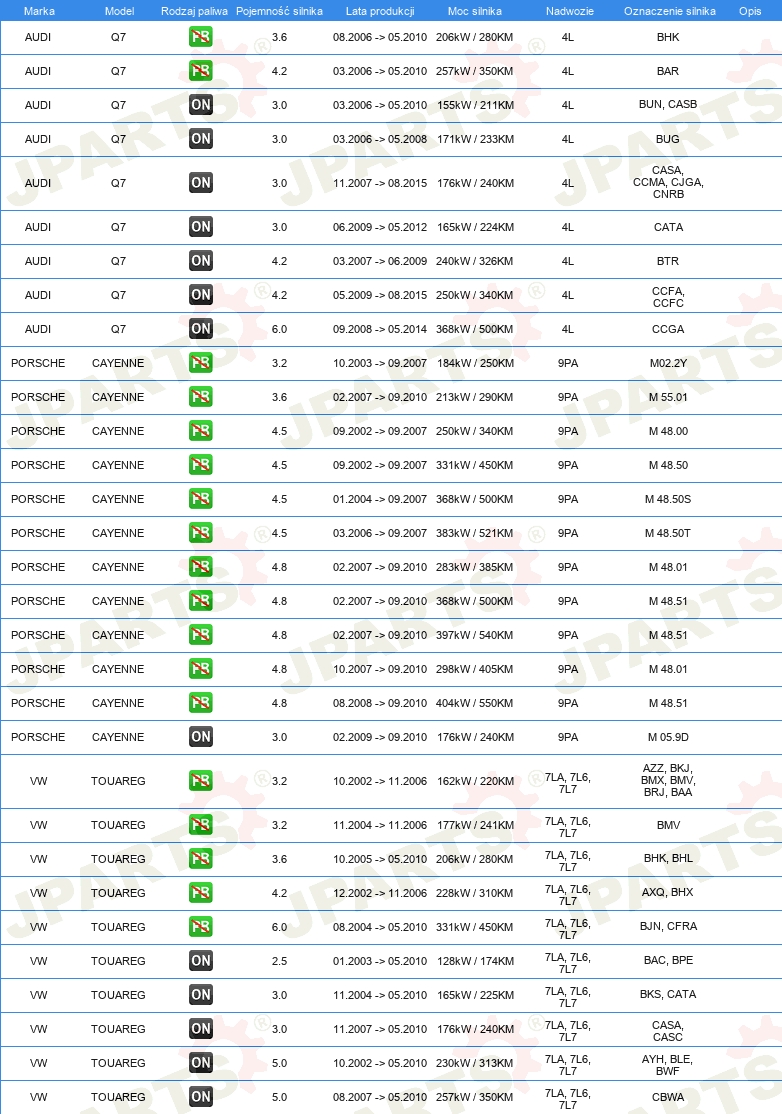782x1114 pixels.
Task: Click the petrol icon in the 298kW / 405KM row
Action: 201,669
